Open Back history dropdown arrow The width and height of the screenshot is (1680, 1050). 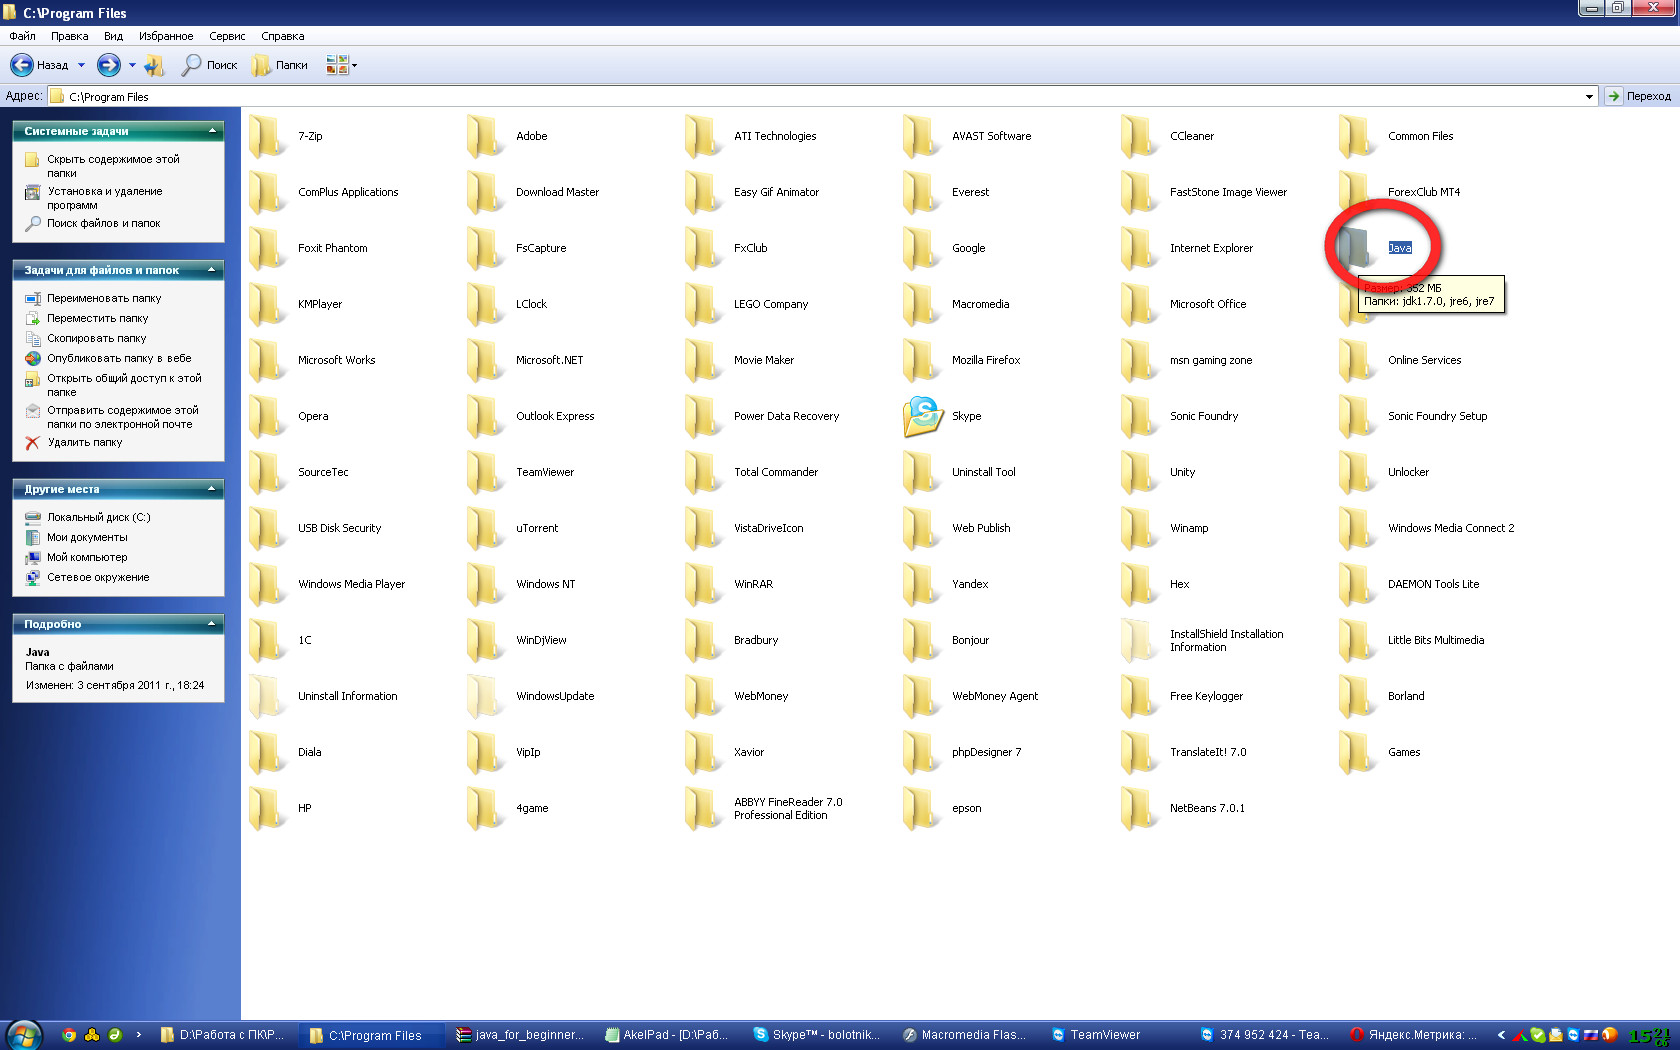tap(81, 65)
